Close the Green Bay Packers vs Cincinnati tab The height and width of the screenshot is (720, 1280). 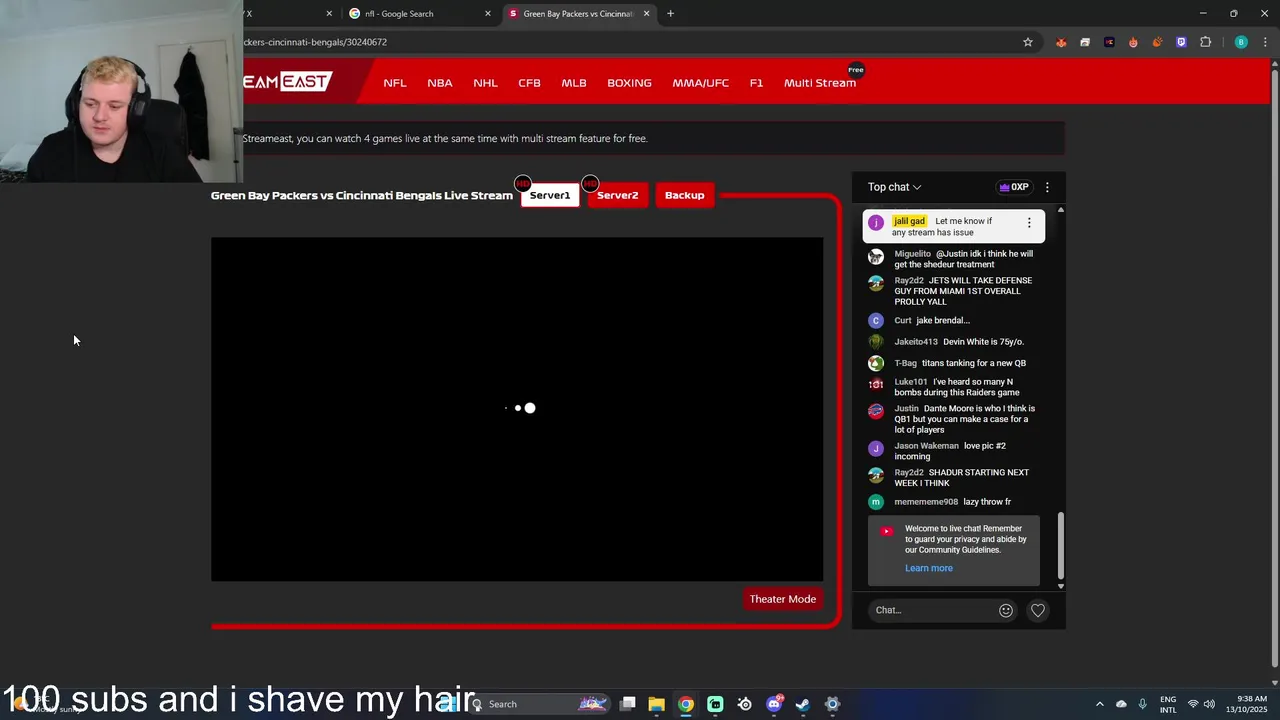[x=646, y=13]
